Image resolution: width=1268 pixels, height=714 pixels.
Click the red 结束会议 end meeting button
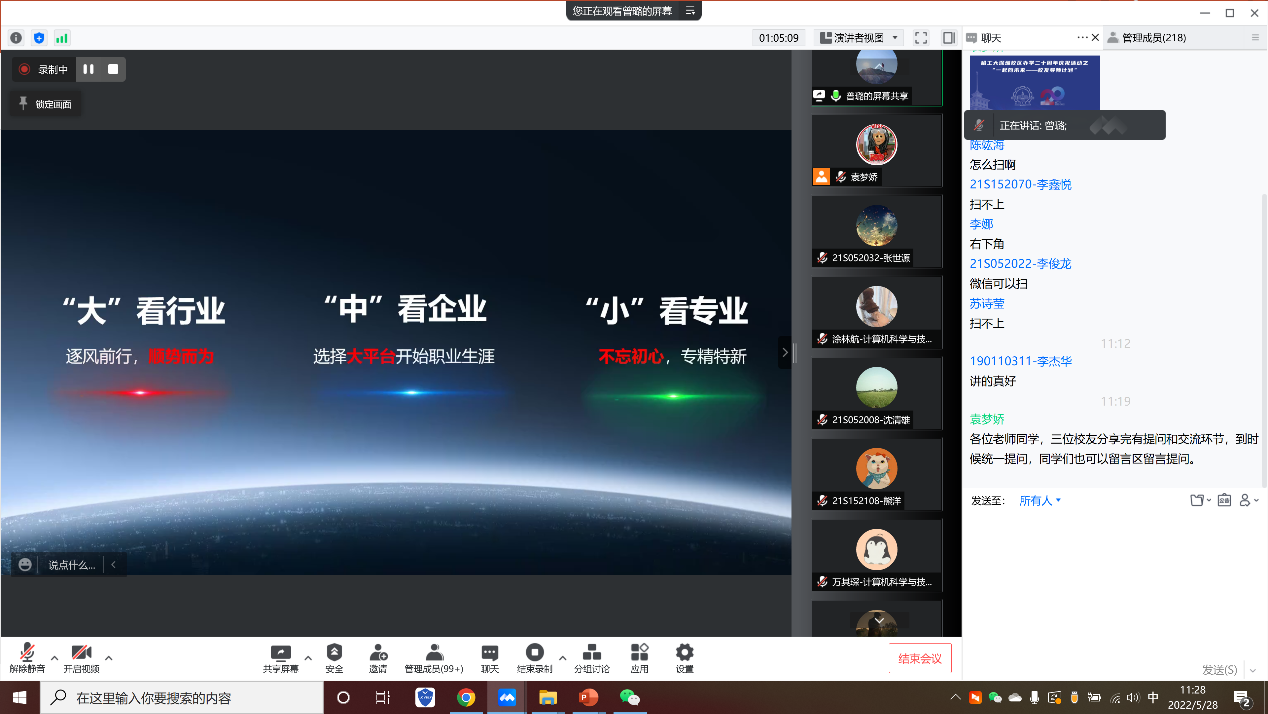[x=920, y=658]
